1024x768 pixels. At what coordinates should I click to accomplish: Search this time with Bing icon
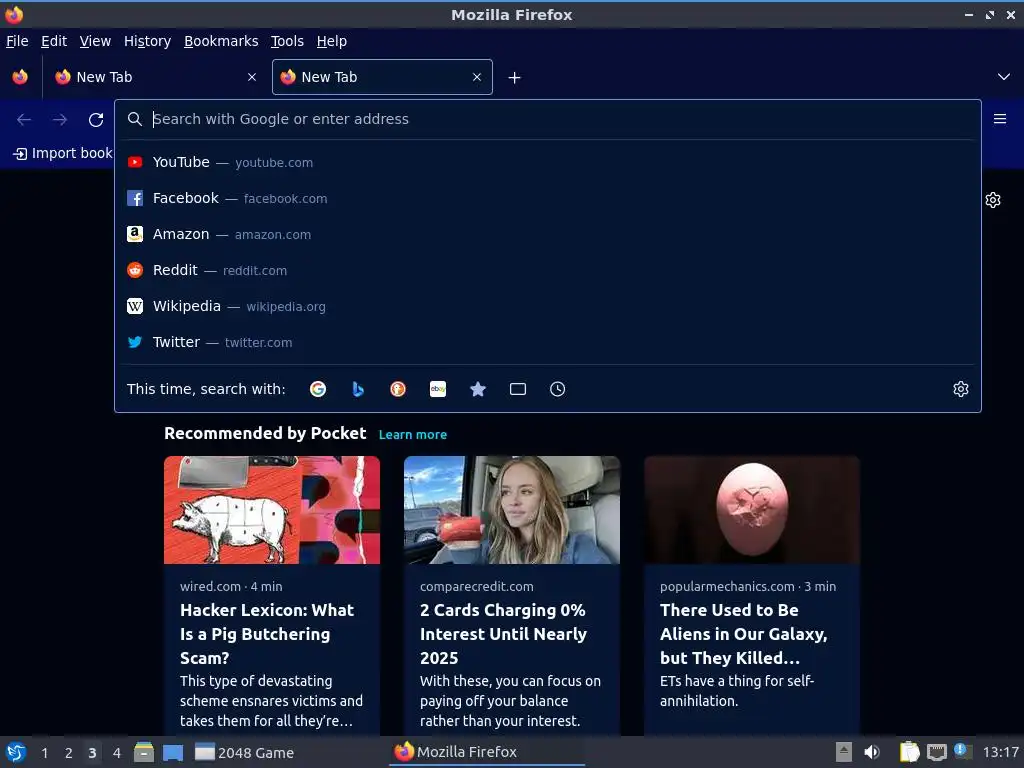coord(358,389)
